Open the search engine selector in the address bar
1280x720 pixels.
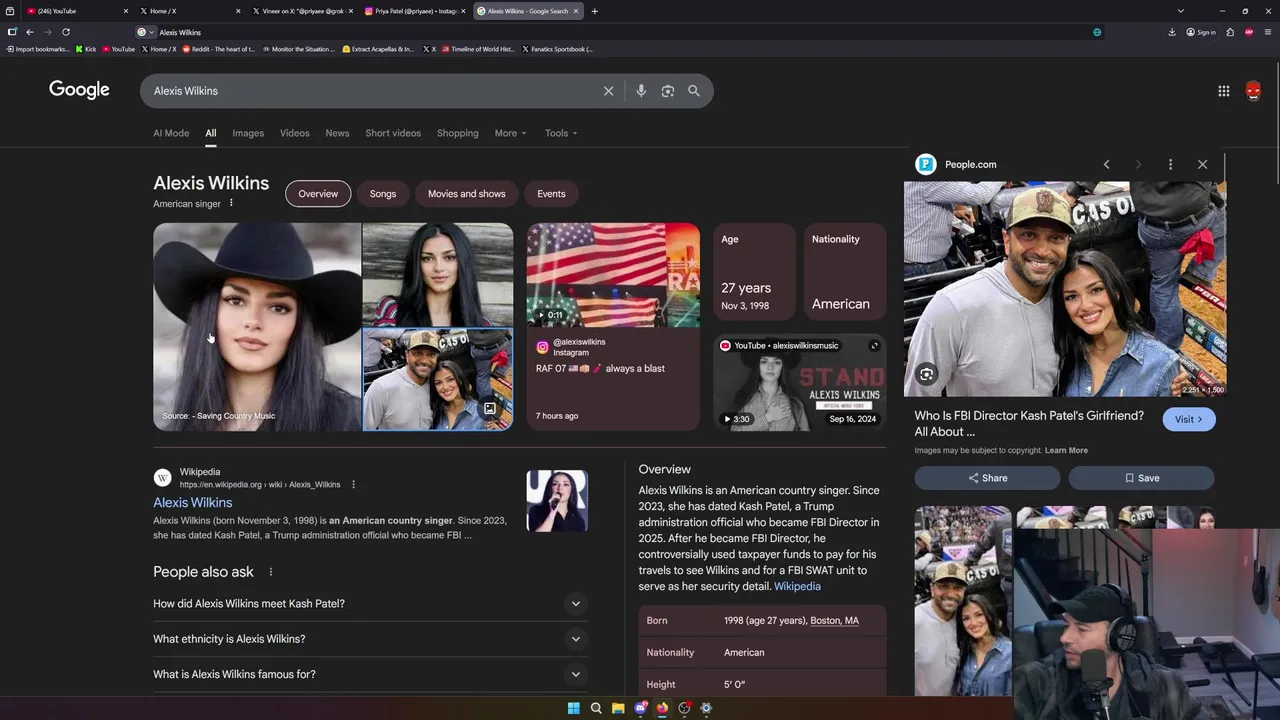(x=145, y=32)
